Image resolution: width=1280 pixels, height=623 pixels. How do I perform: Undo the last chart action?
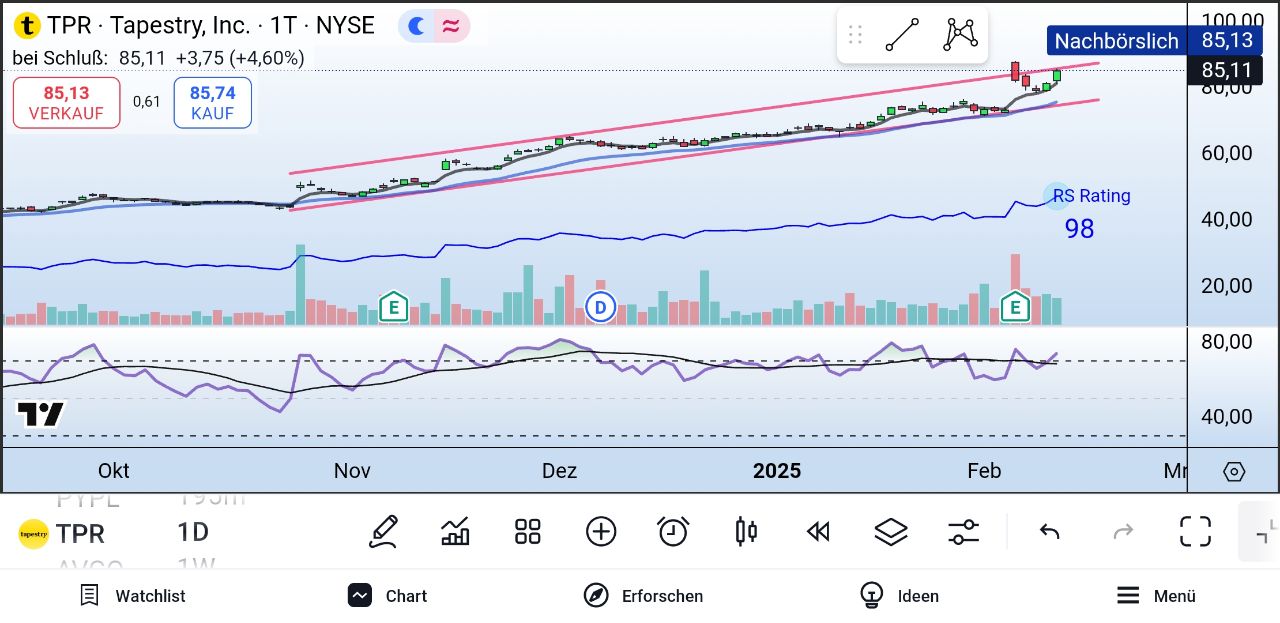pos(1049,531)
